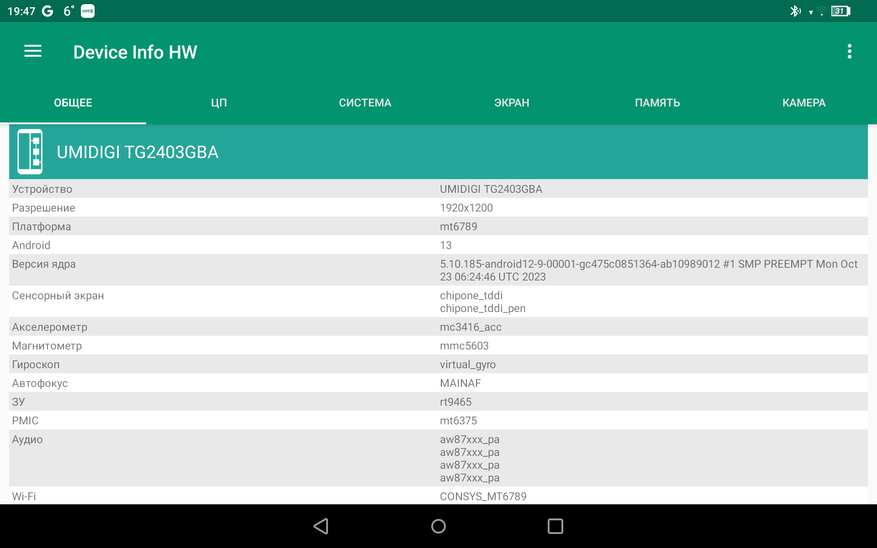
Task: Tap the mc3416_acc value
Action: 470,327
